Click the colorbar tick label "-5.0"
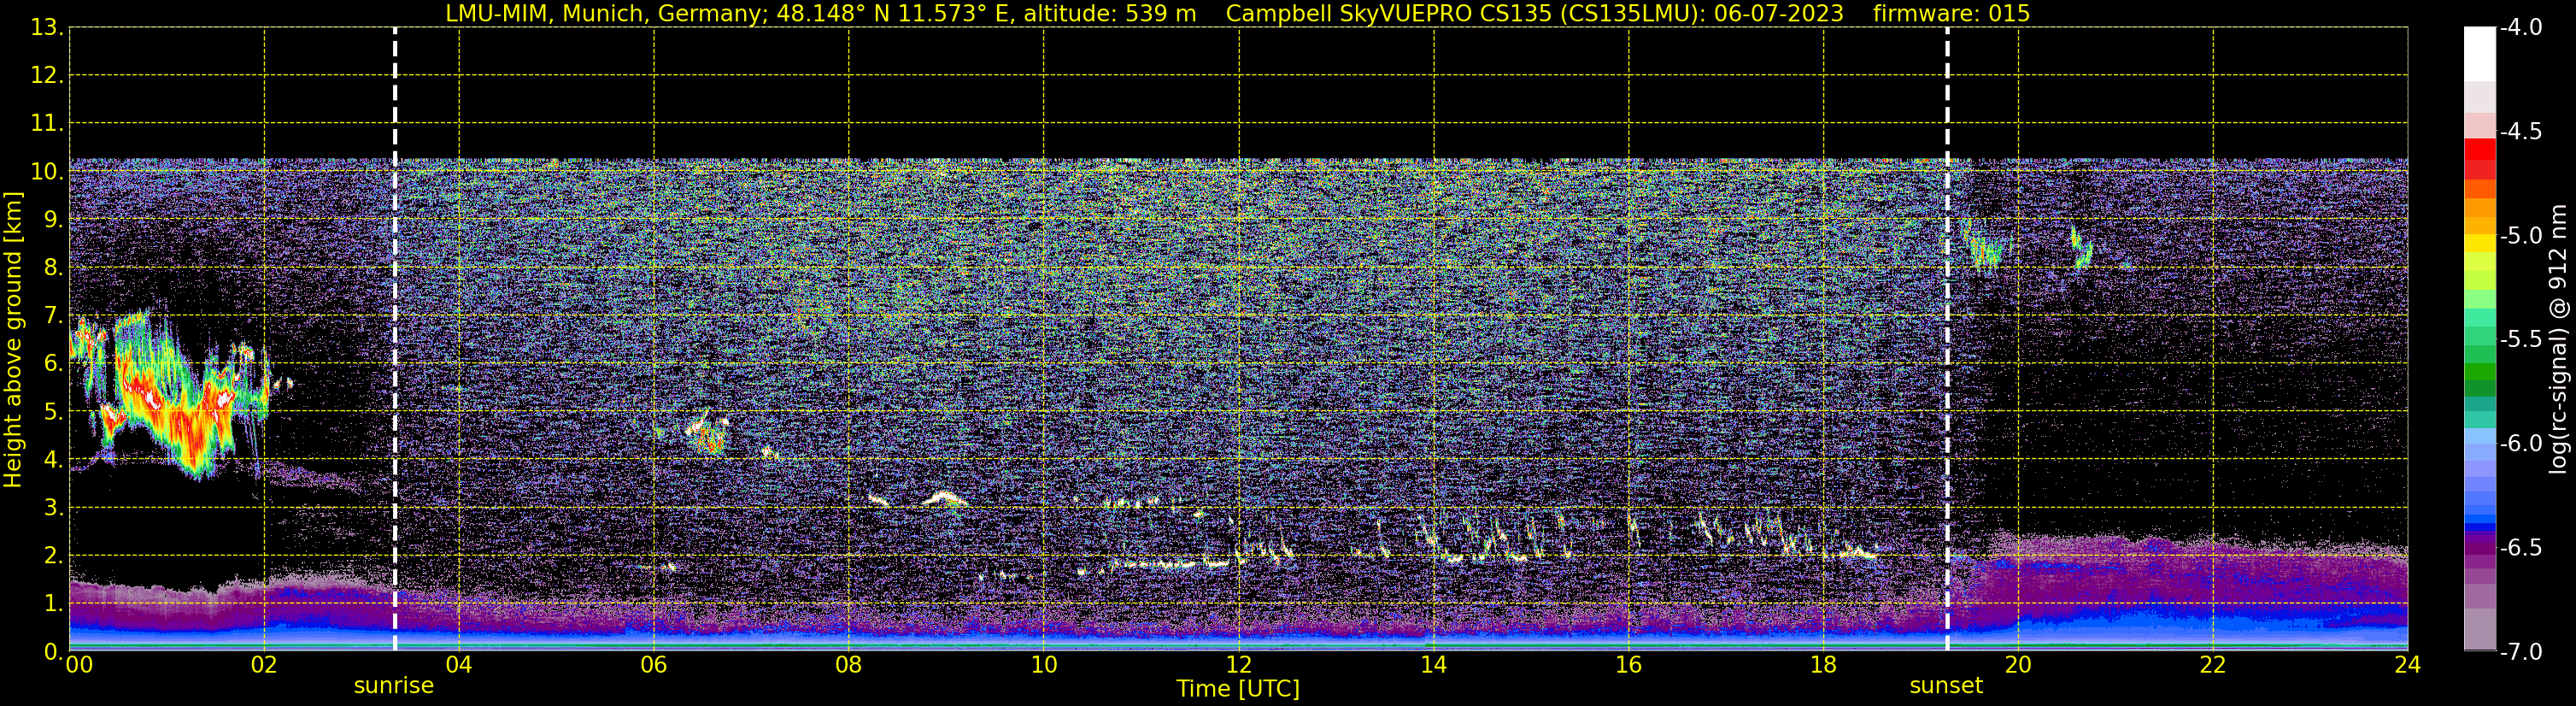 click(2521, 236)
